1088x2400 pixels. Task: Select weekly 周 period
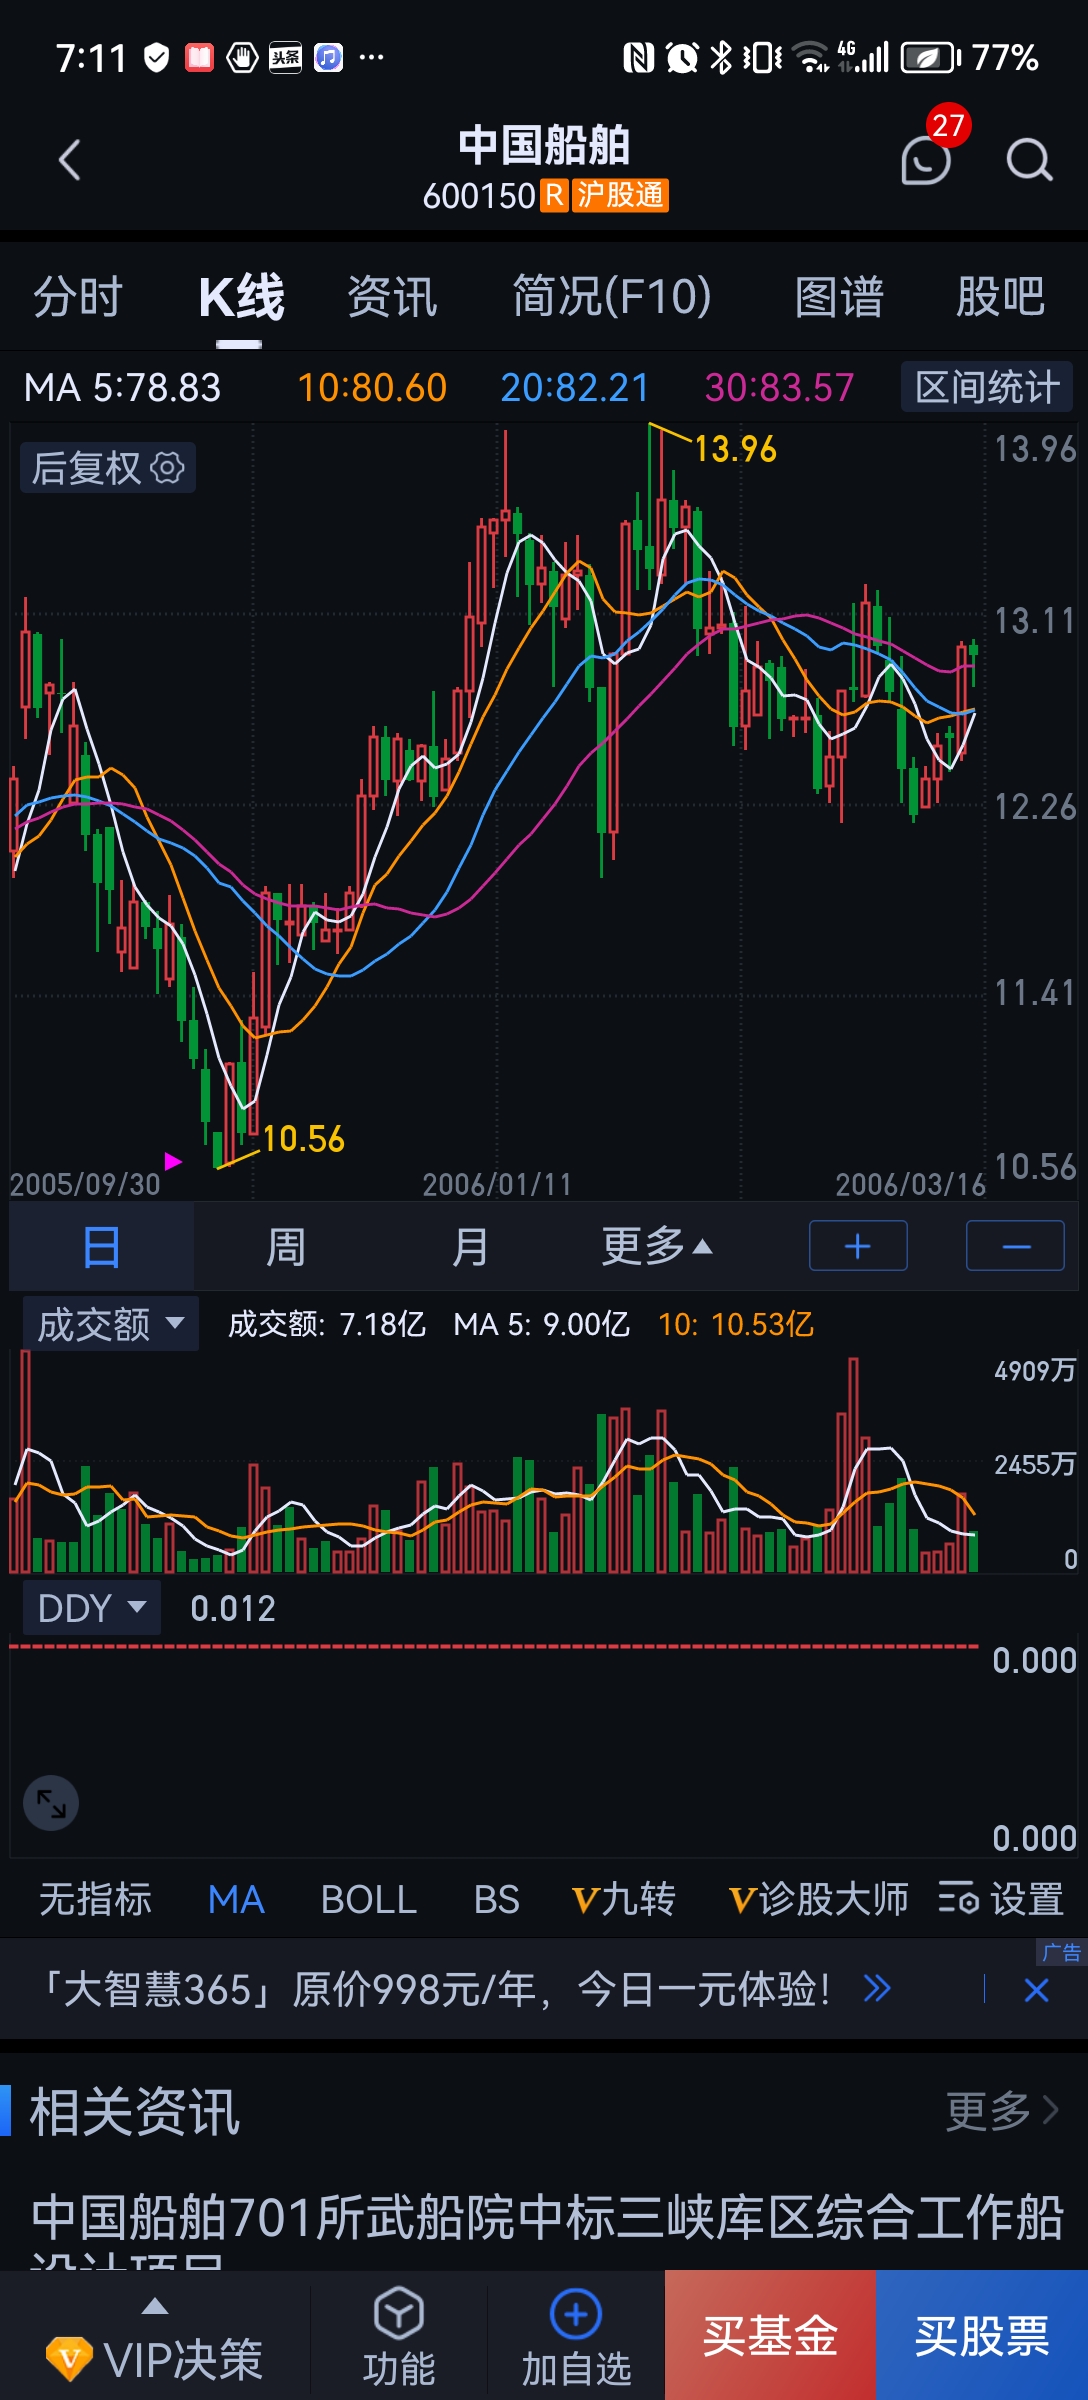(285, 1246)
